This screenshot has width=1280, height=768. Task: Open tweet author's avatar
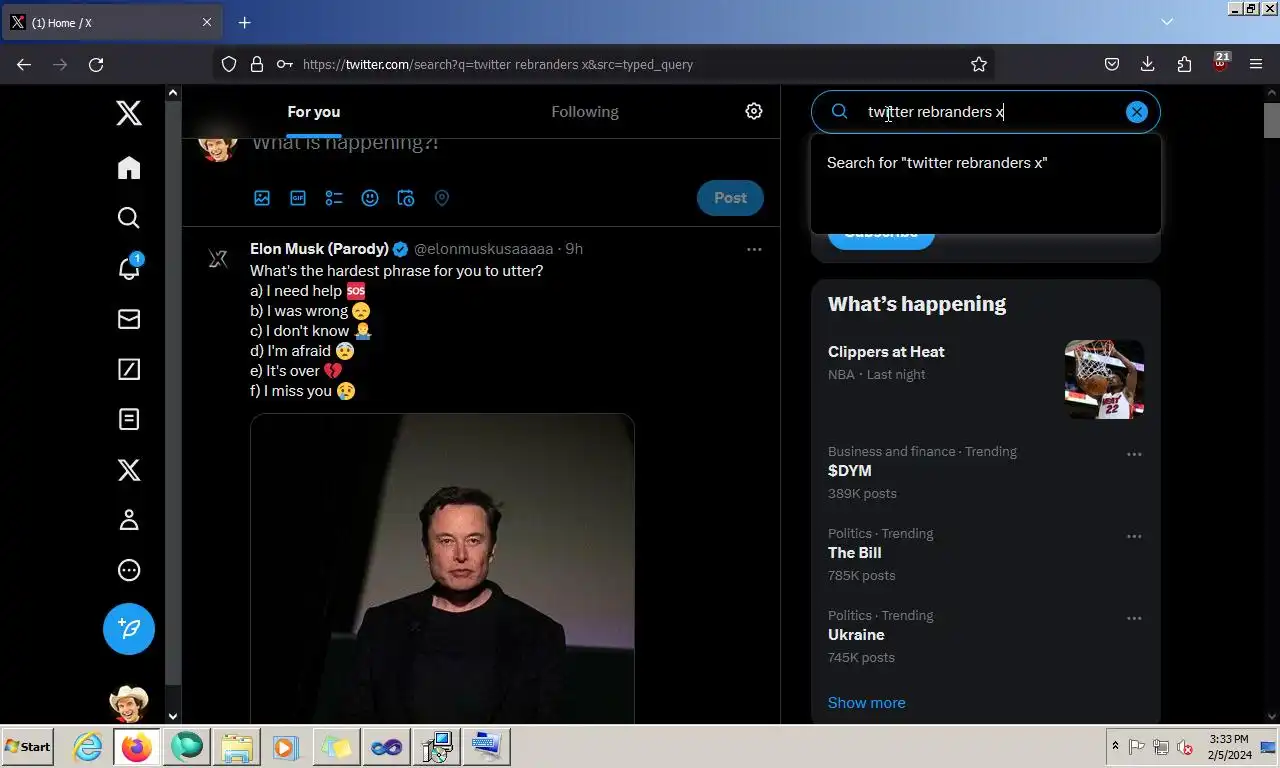click(x=218, y=259)
